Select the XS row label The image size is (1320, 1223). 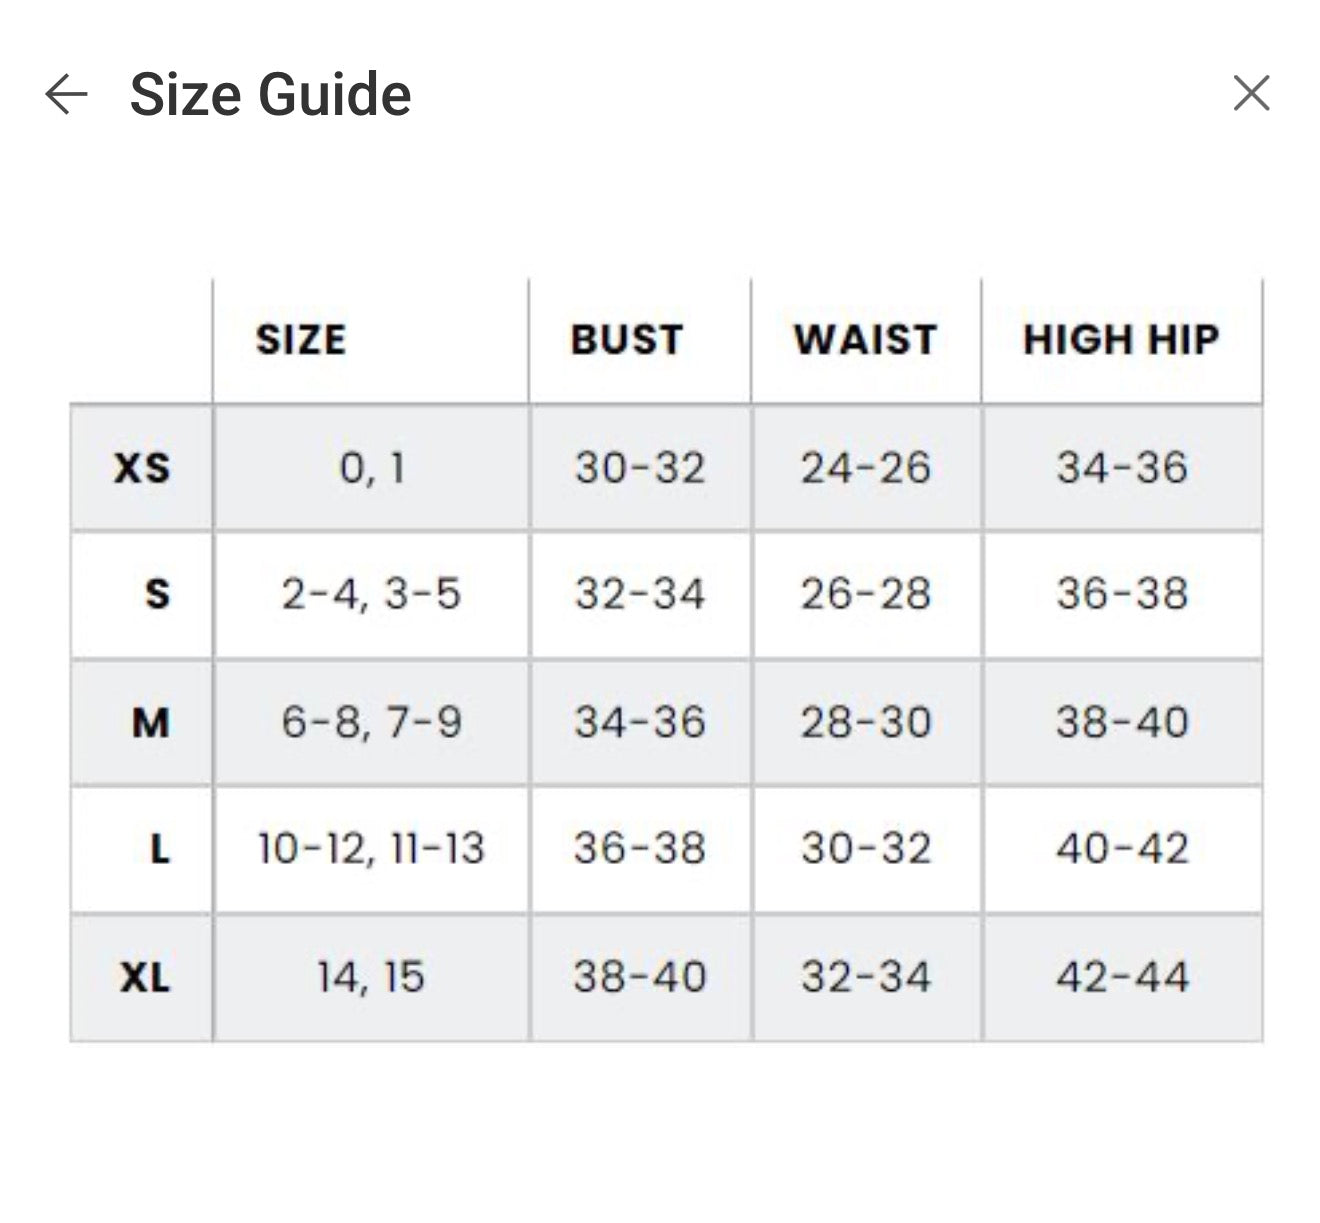(142, 468)
